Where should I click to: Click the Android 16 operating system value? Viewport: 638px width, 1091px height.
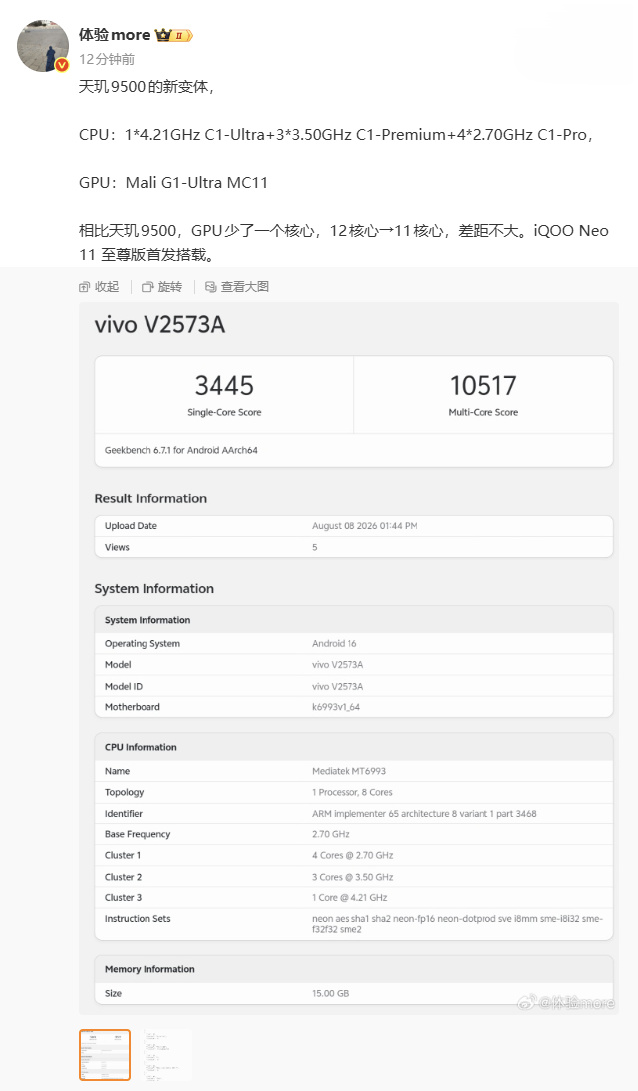click(334, 644)
